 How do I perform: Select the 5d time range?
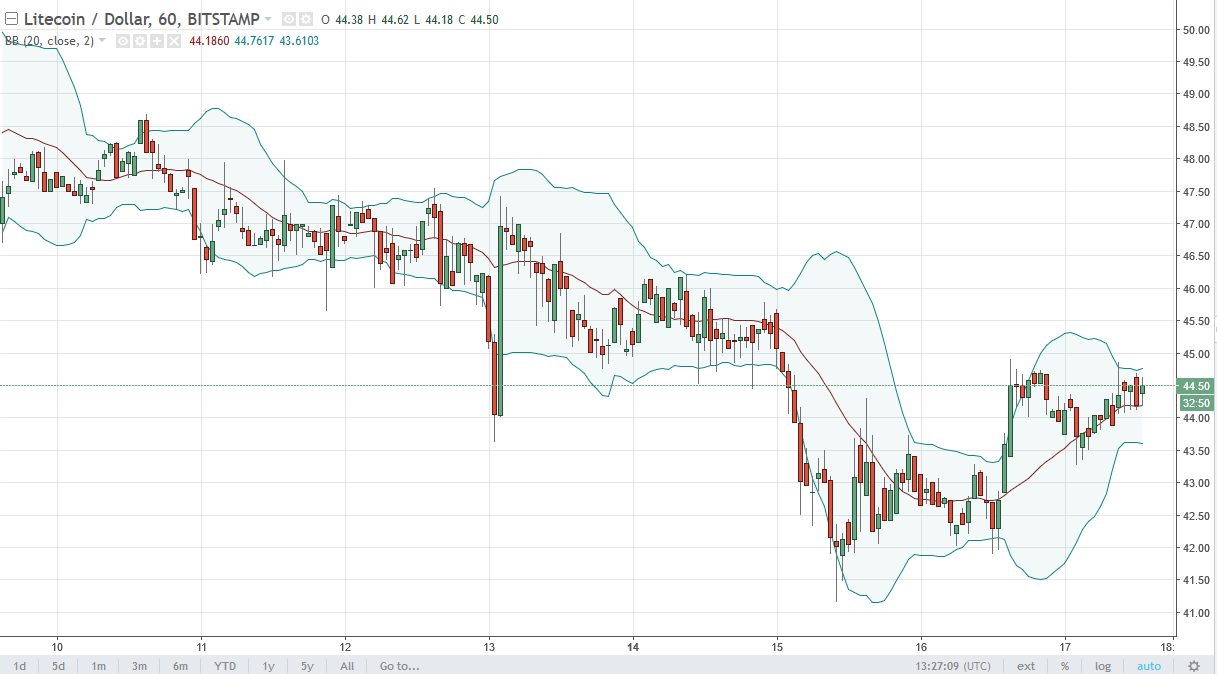point(58,666)
